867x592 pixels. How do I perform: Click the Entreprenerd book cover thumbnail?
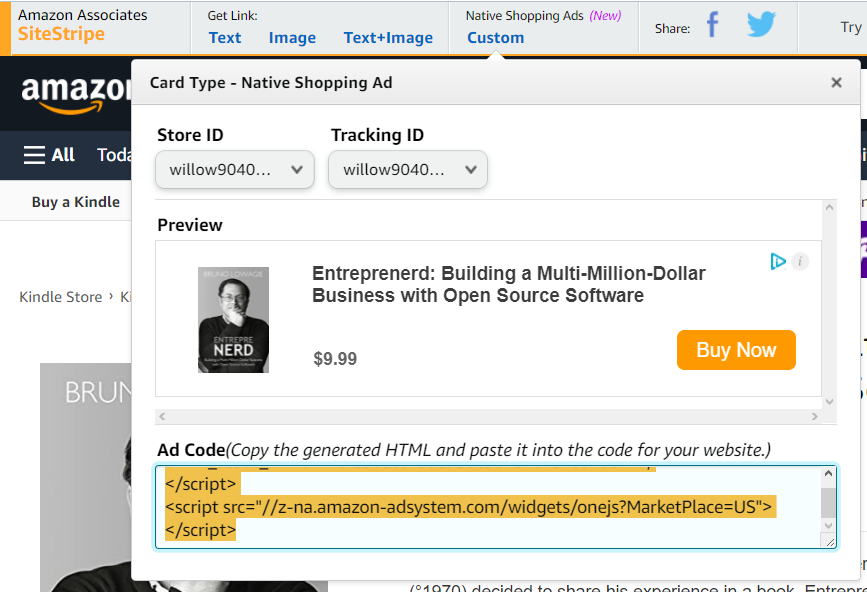point(233,319)
